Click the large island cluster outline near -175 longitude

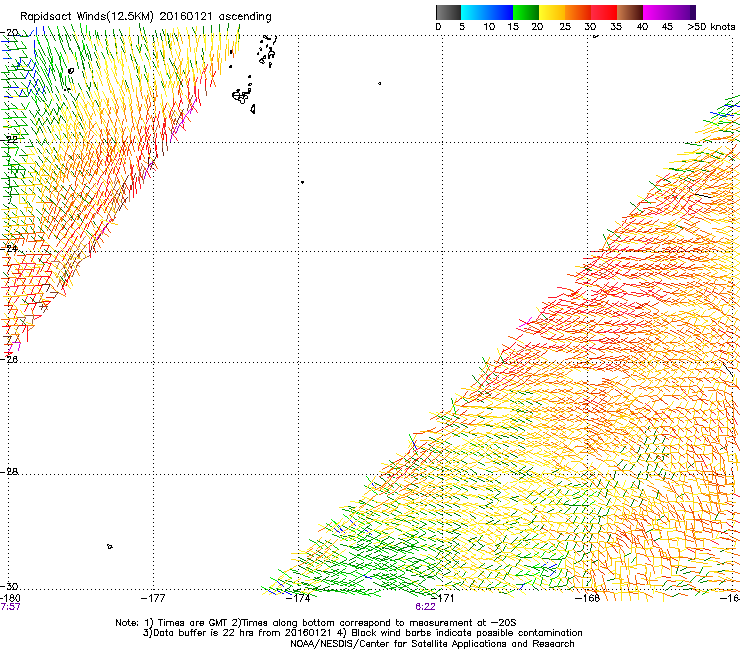click(242, 96)
